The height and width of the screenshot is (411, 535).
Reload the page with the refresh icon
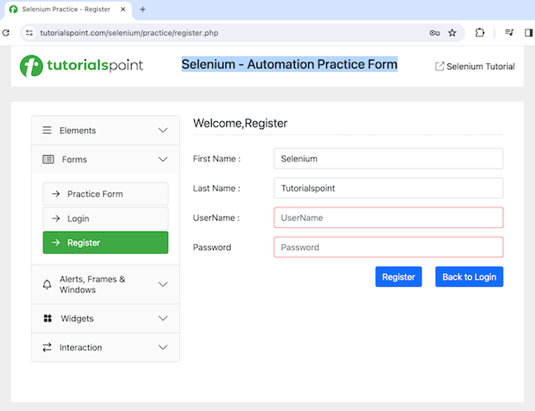6,33
